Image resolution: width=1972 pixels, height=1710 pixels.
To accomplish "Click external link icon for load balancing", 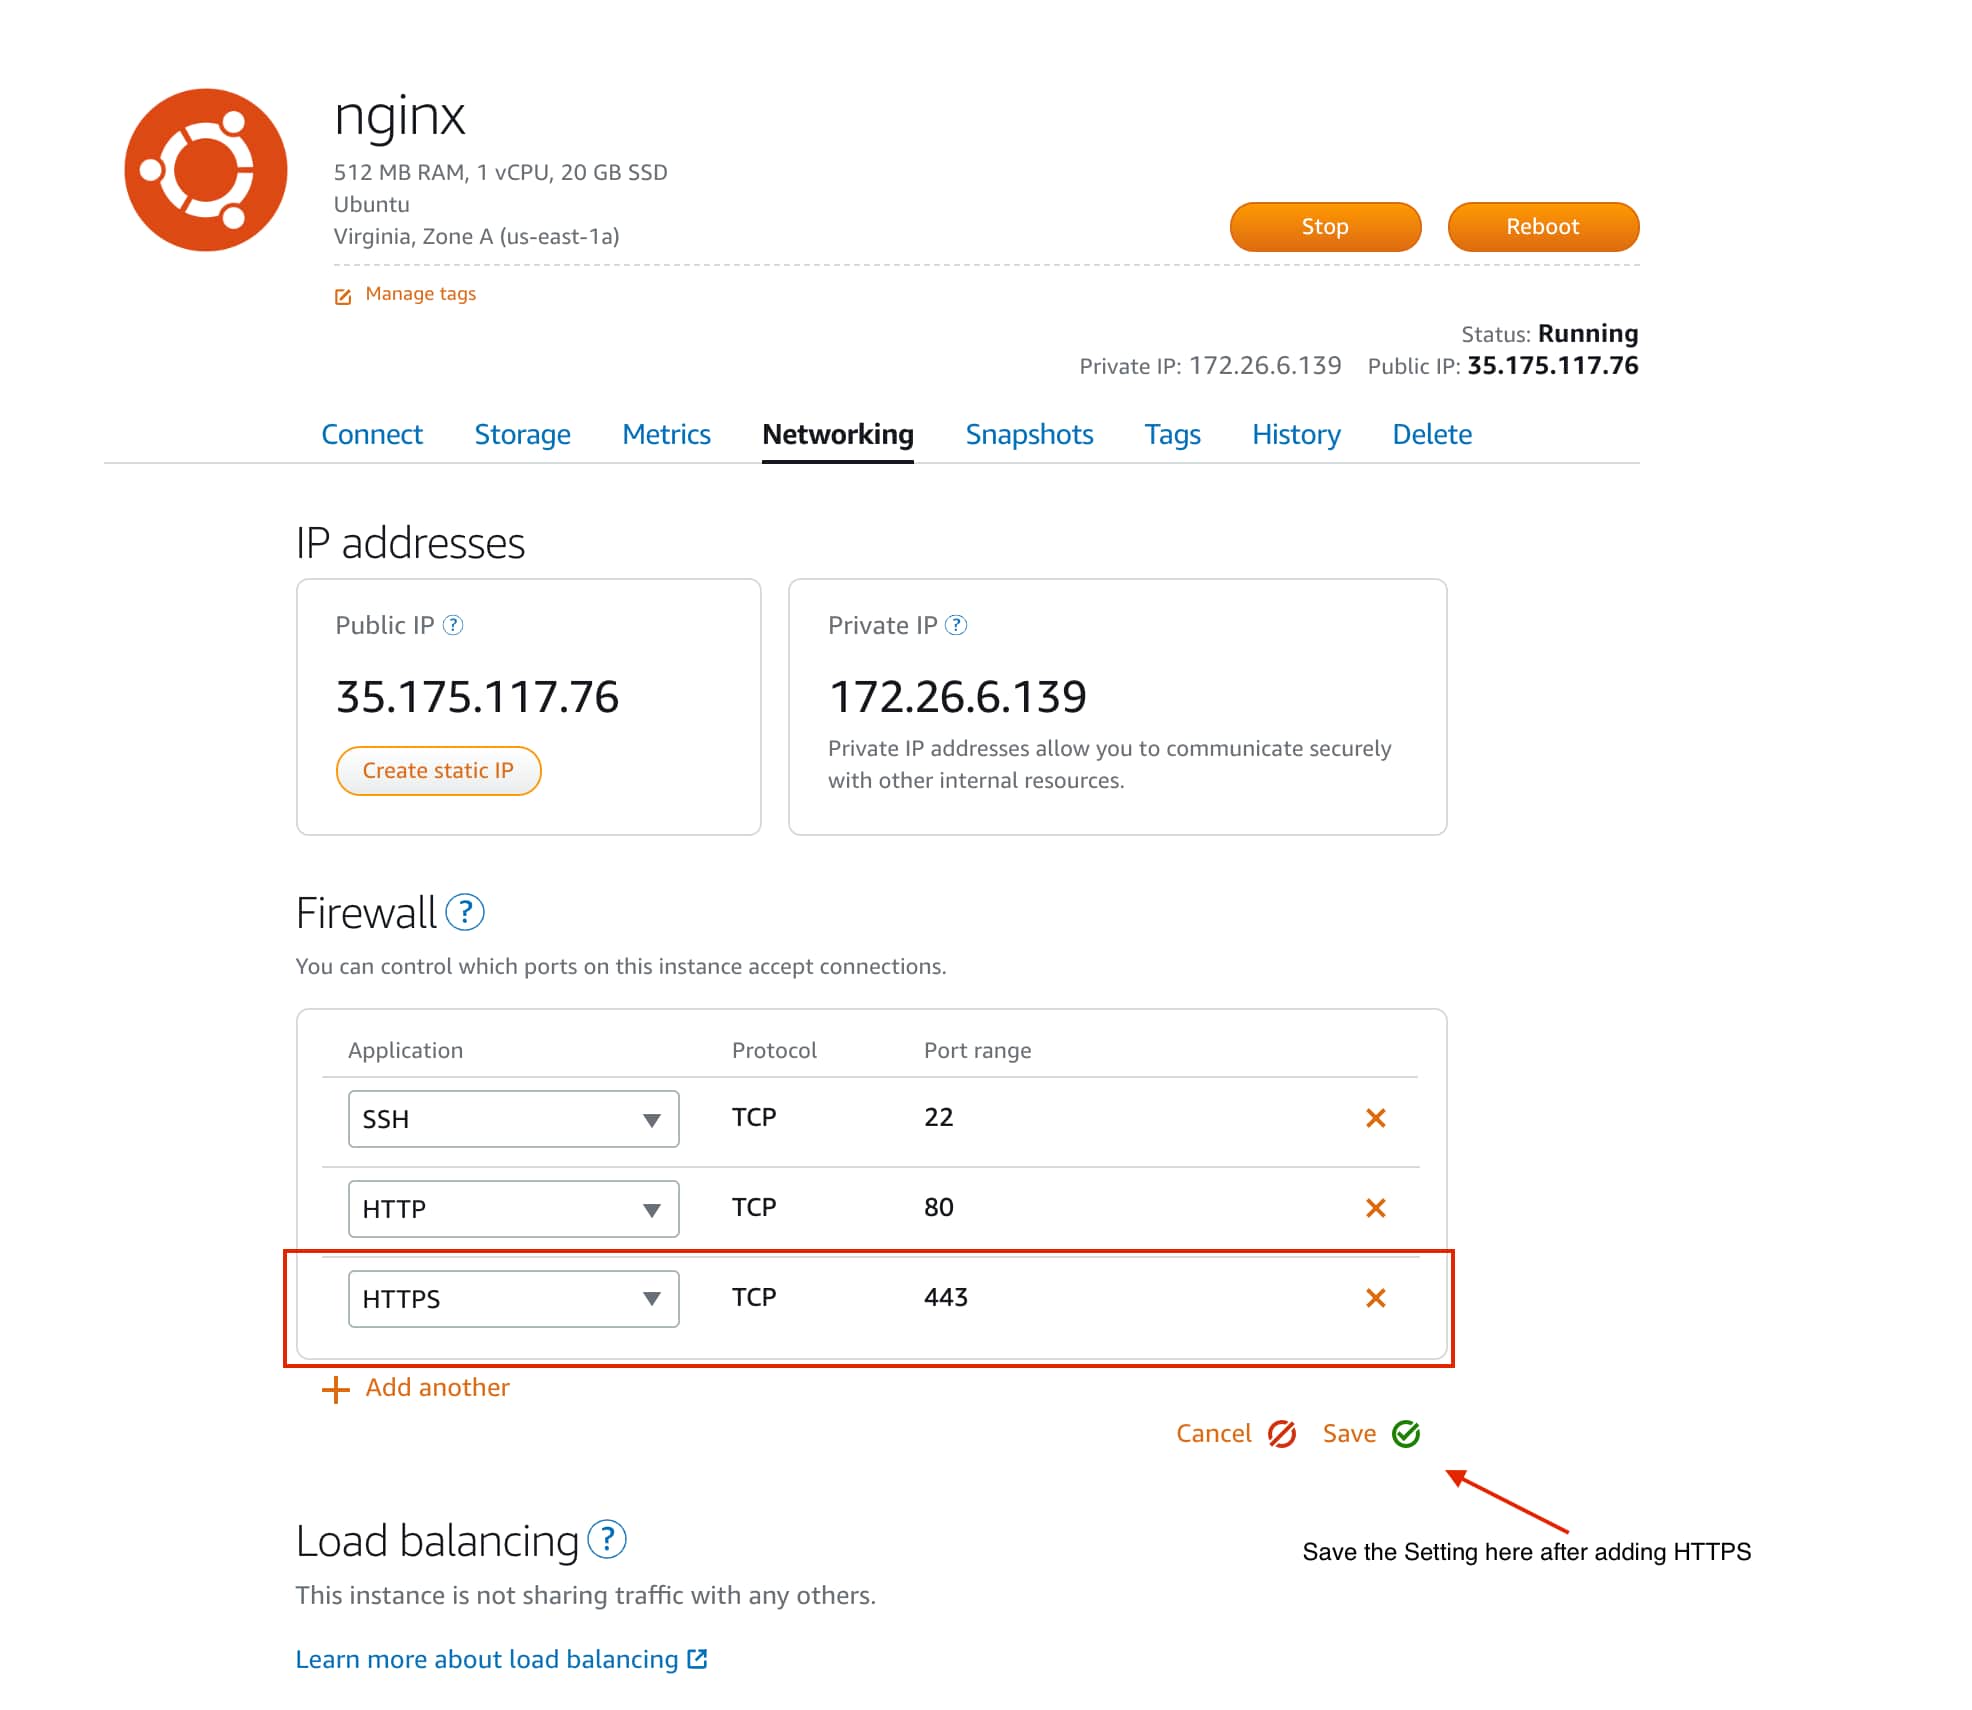I will 698,1659.
